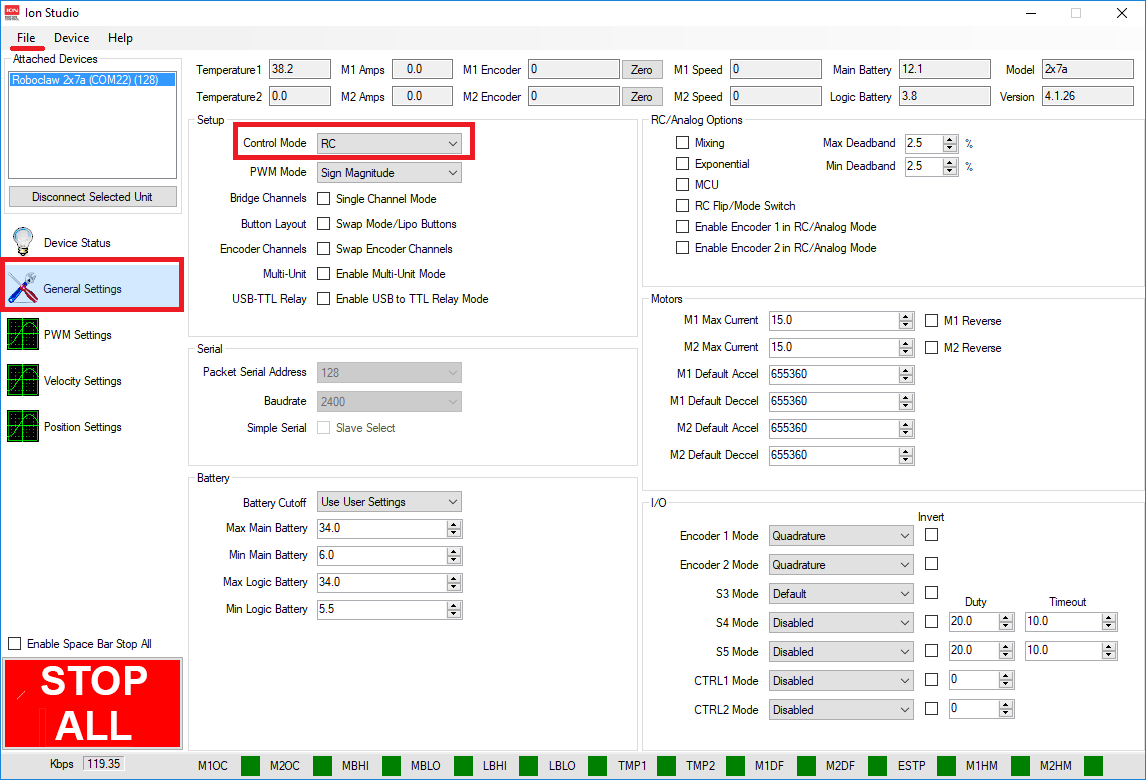This screenshot has width=1146, height=780.
Task: Open the File menu
Action: pos(26,38)
